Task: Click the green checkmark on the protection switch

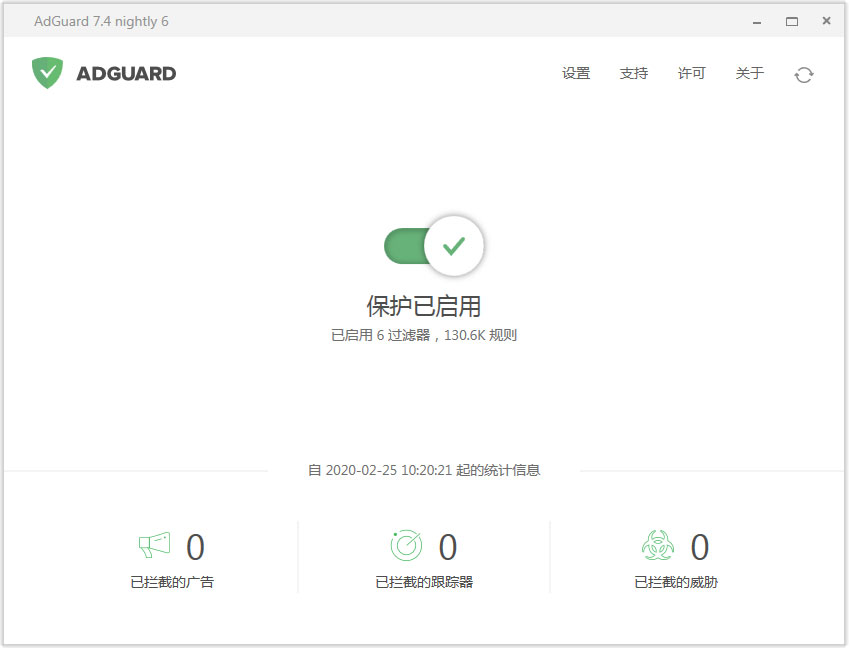Action: [x=455, y=245]
